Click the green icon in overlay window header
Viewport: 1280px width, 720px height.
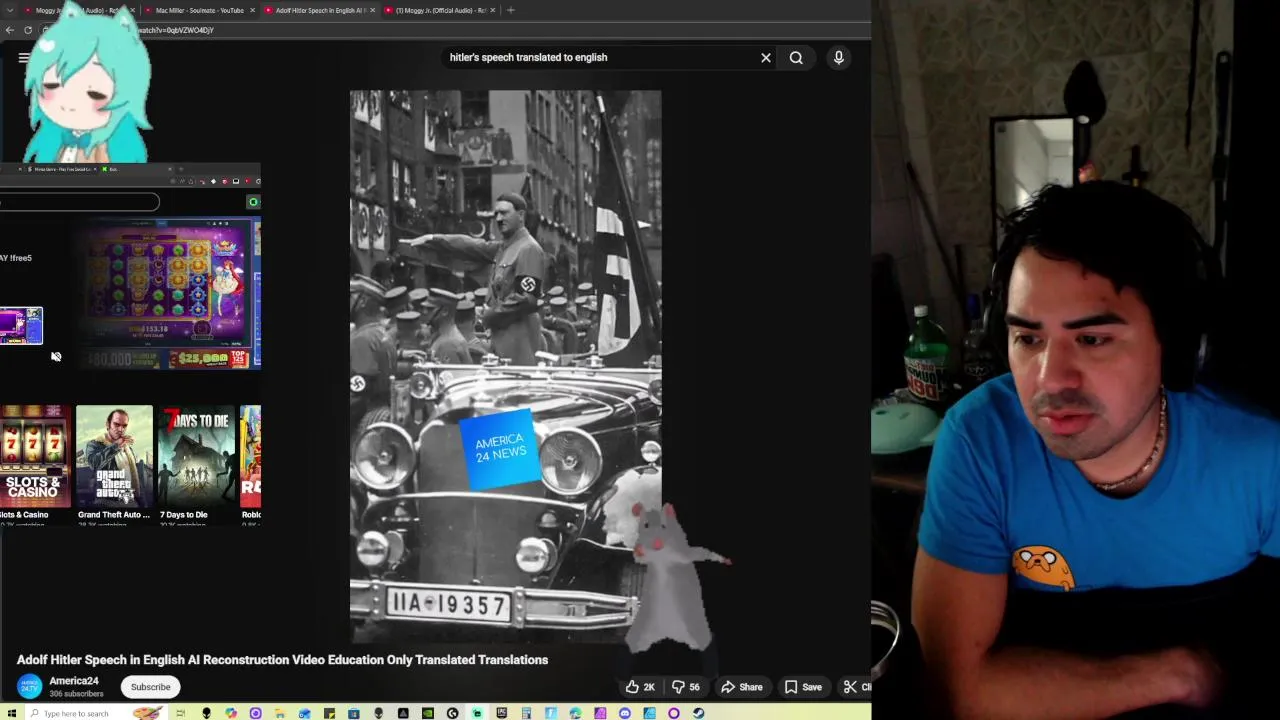point(253,202)
